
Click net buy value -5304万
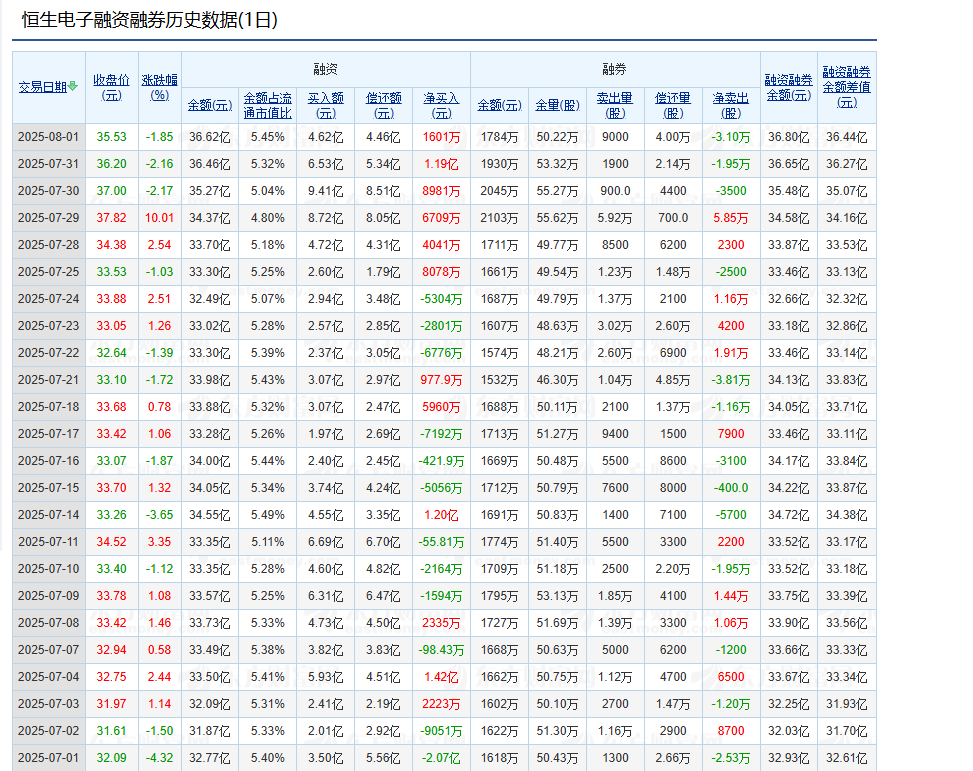click(x=441, y=299)
